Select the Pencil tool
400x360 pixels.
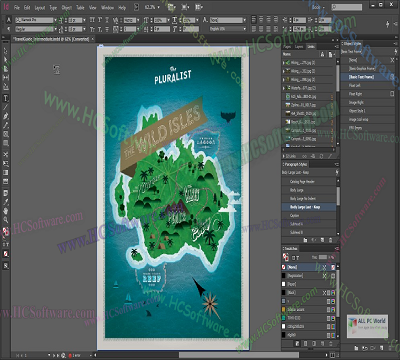[6, 125]
